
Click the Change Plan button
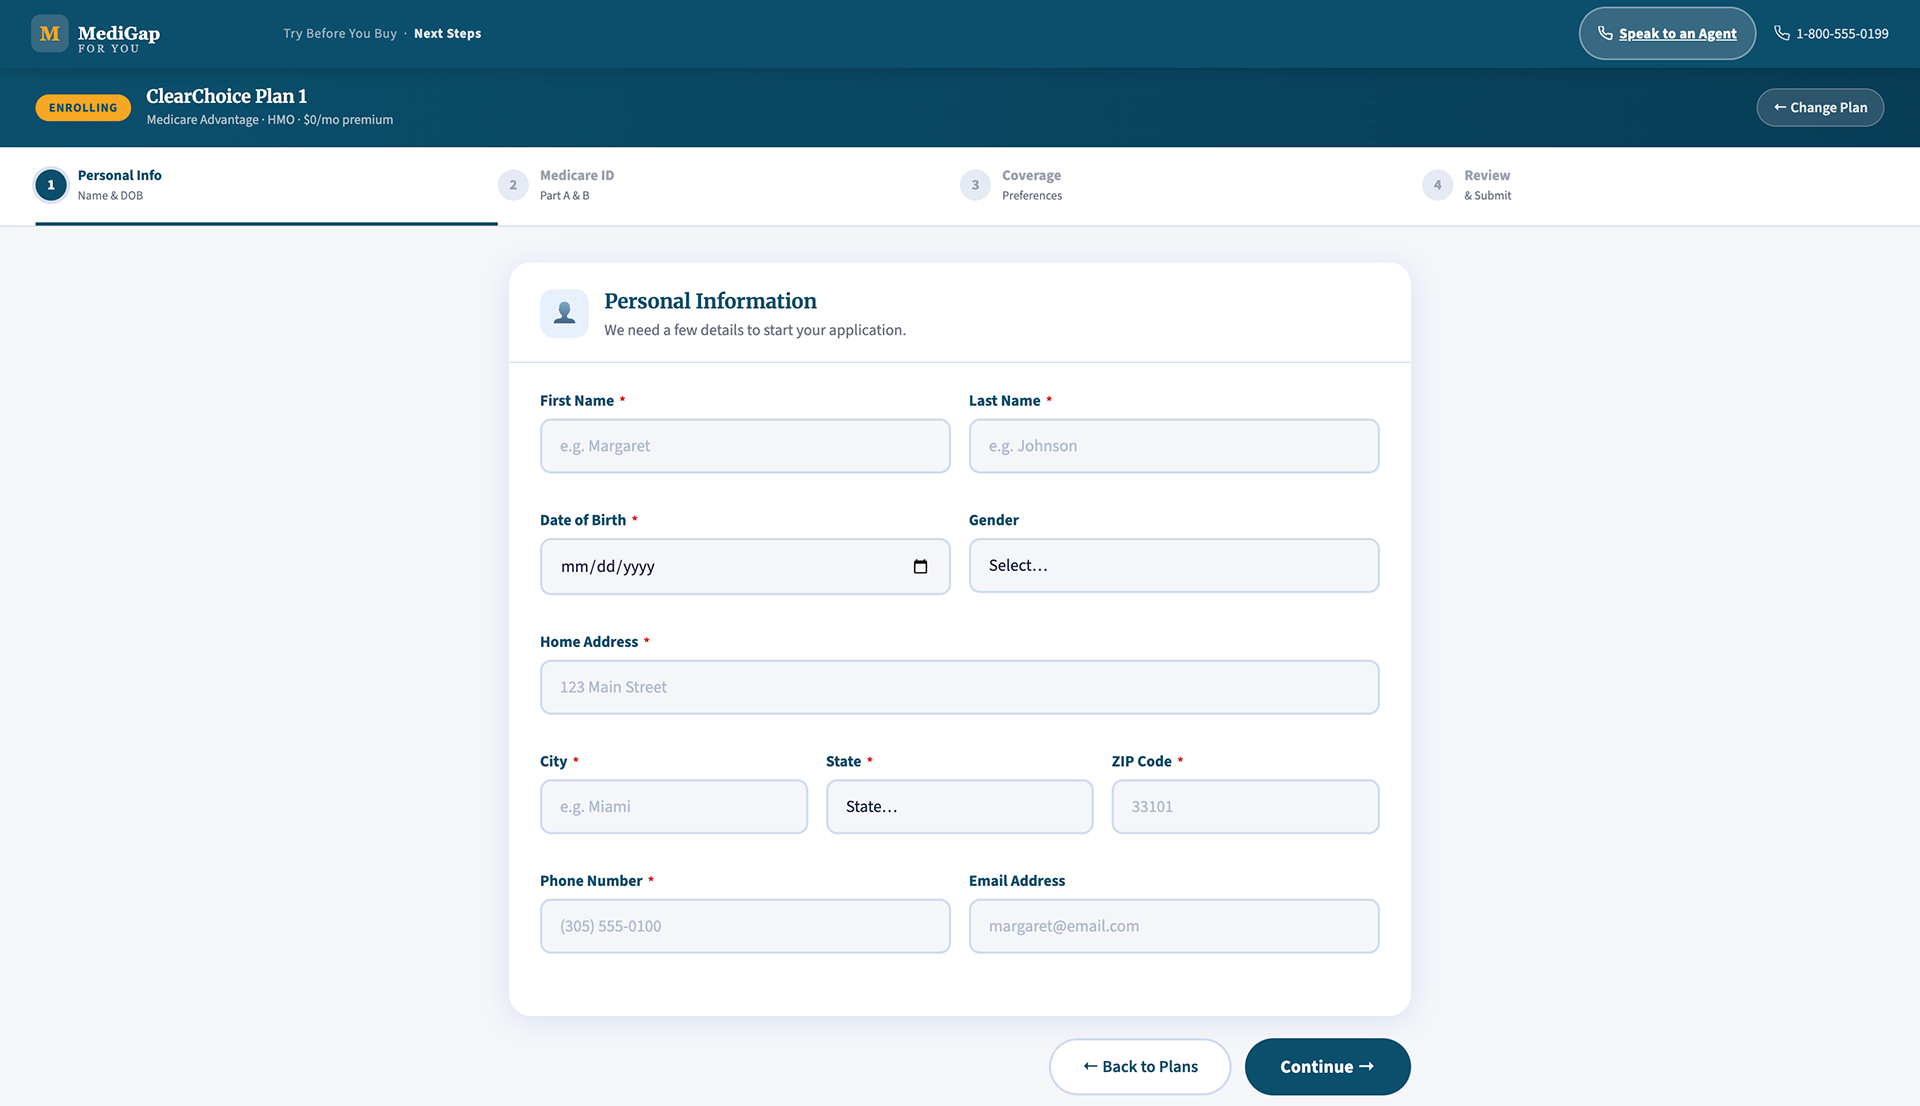click(1819, 107)
